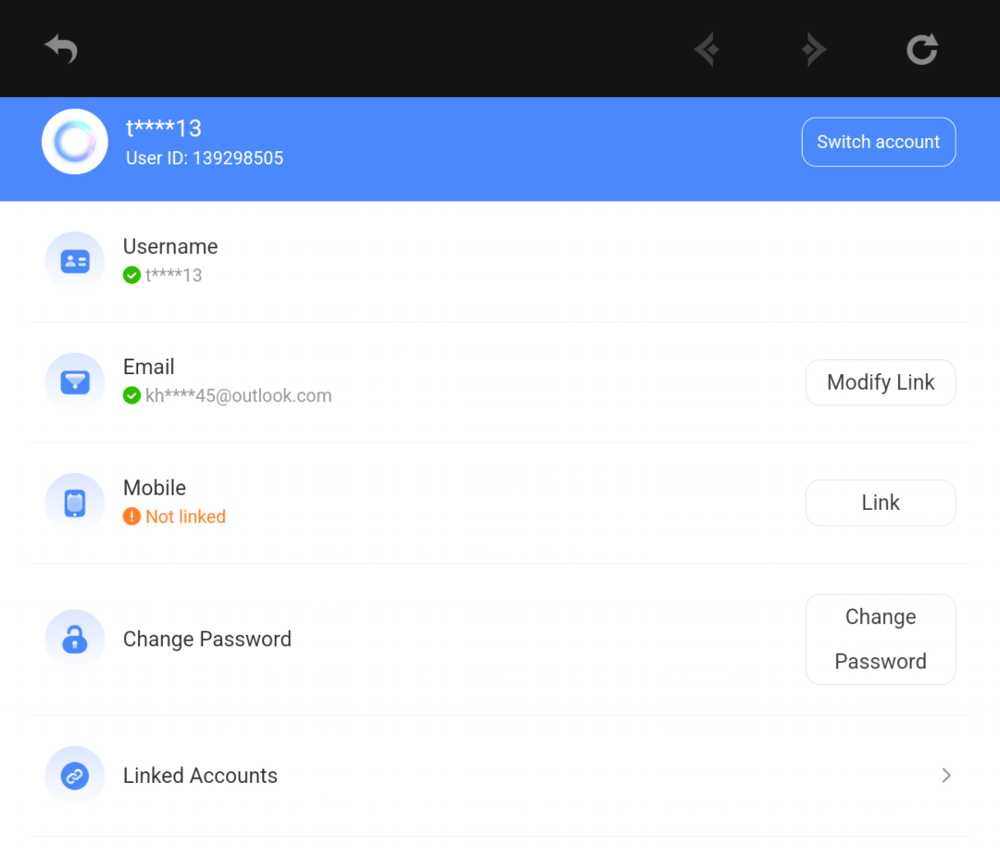Viewport: 1000px width, 859px height.
Task: Open the Linked Accounts row
Action: [x=200, y=776]
